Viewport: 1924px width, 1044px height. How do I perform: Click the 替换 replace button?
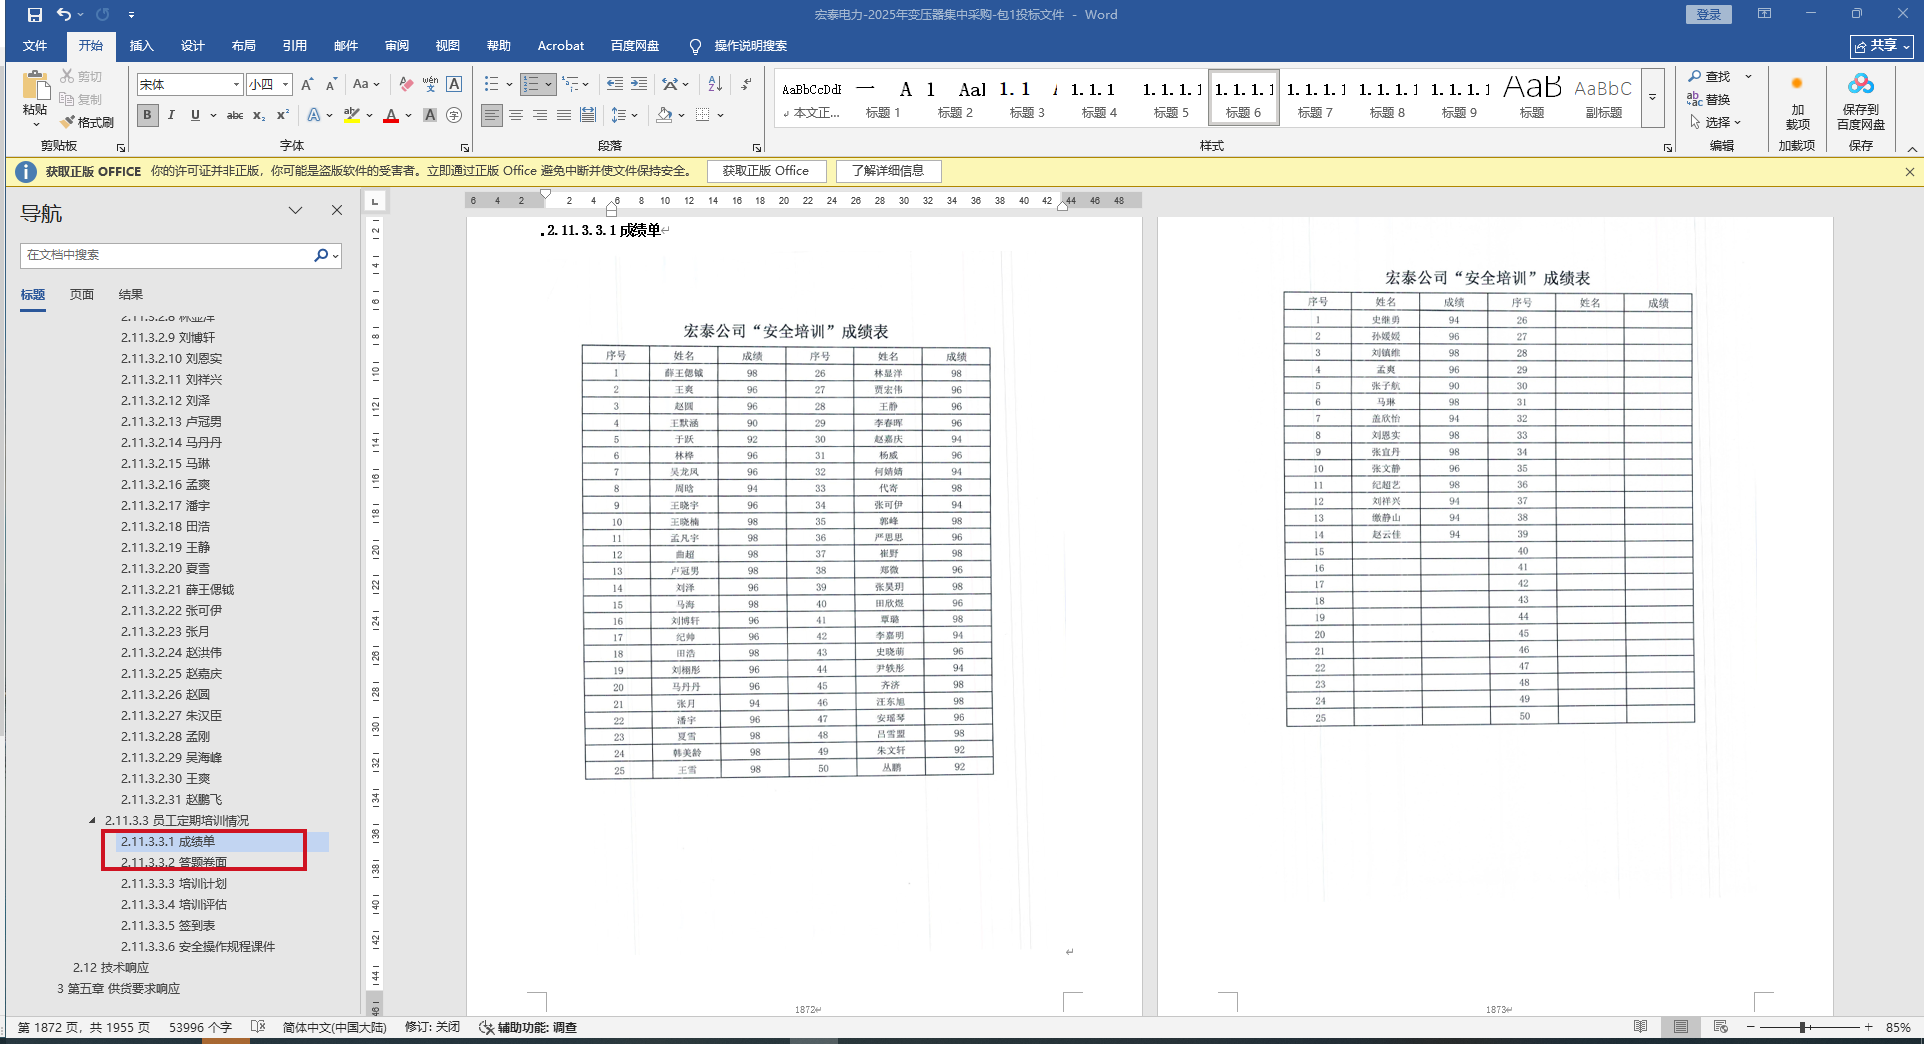coord(1708,99)
